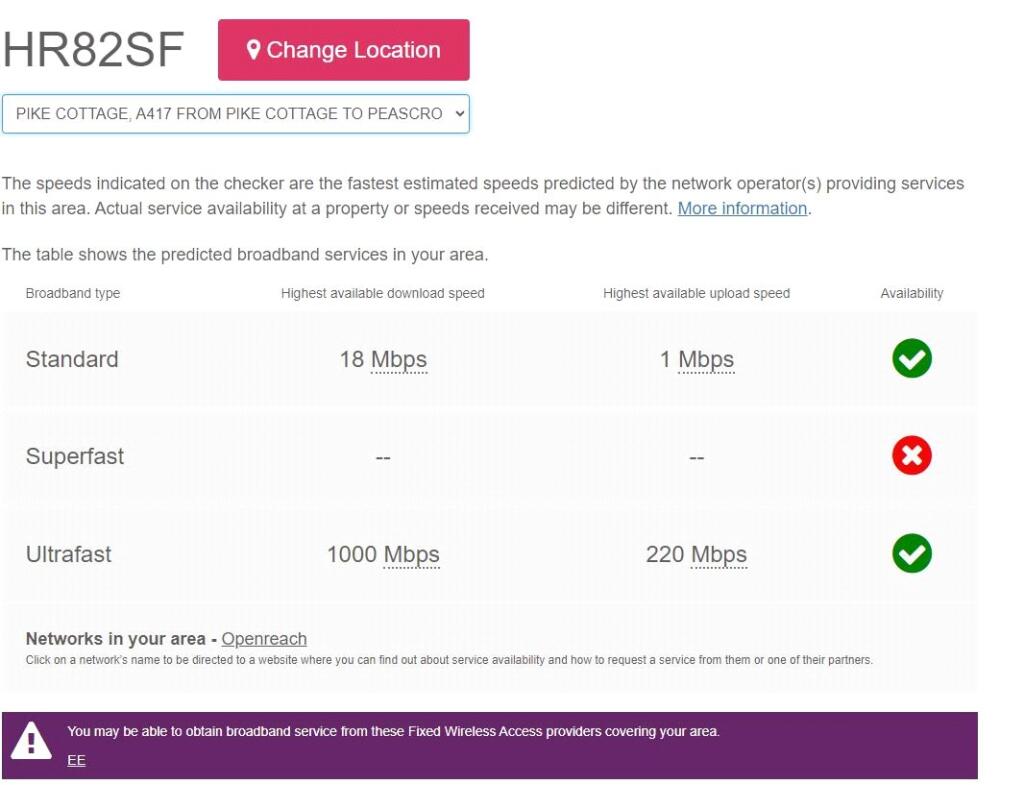Click the HR82SF postcode heading
The height and width of the screenshot is (785, 1024).
pos(93,50)
